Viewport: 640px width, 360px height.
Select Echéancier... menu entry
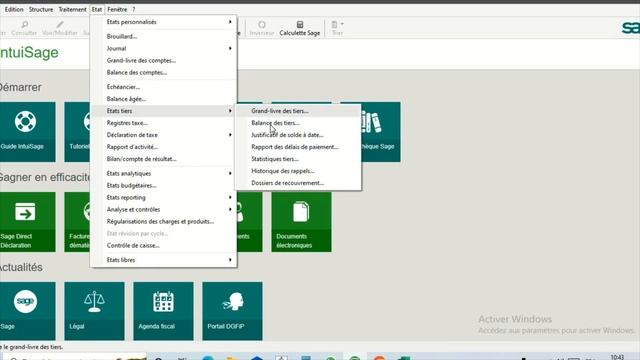point(163,87)
